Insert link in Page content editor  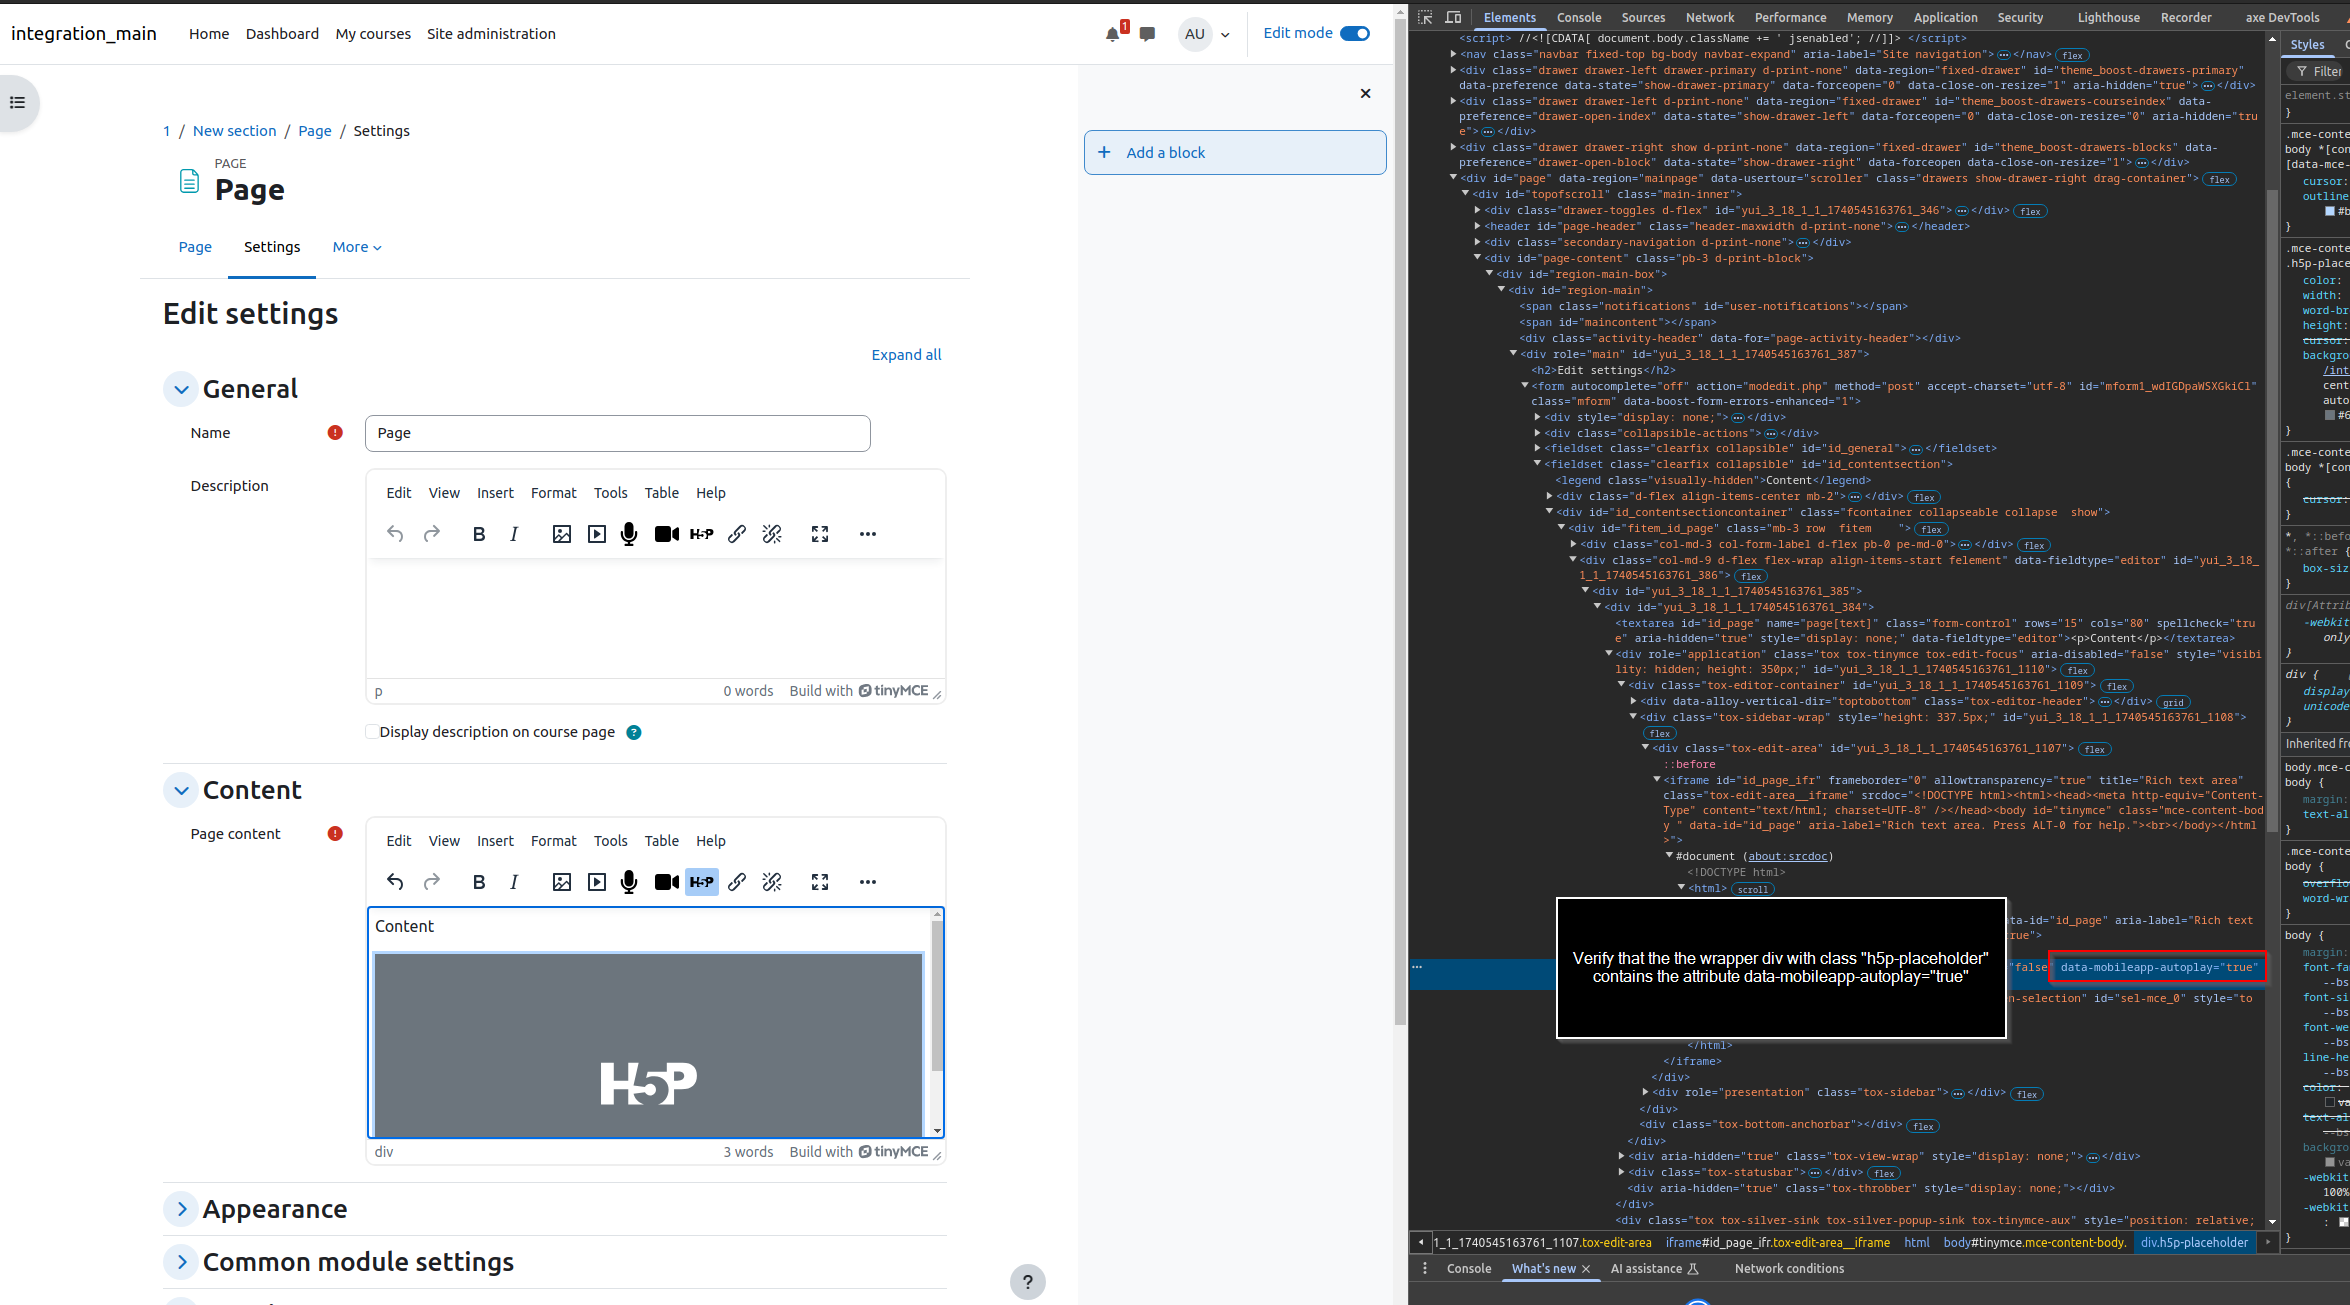(x=737, y=882)
